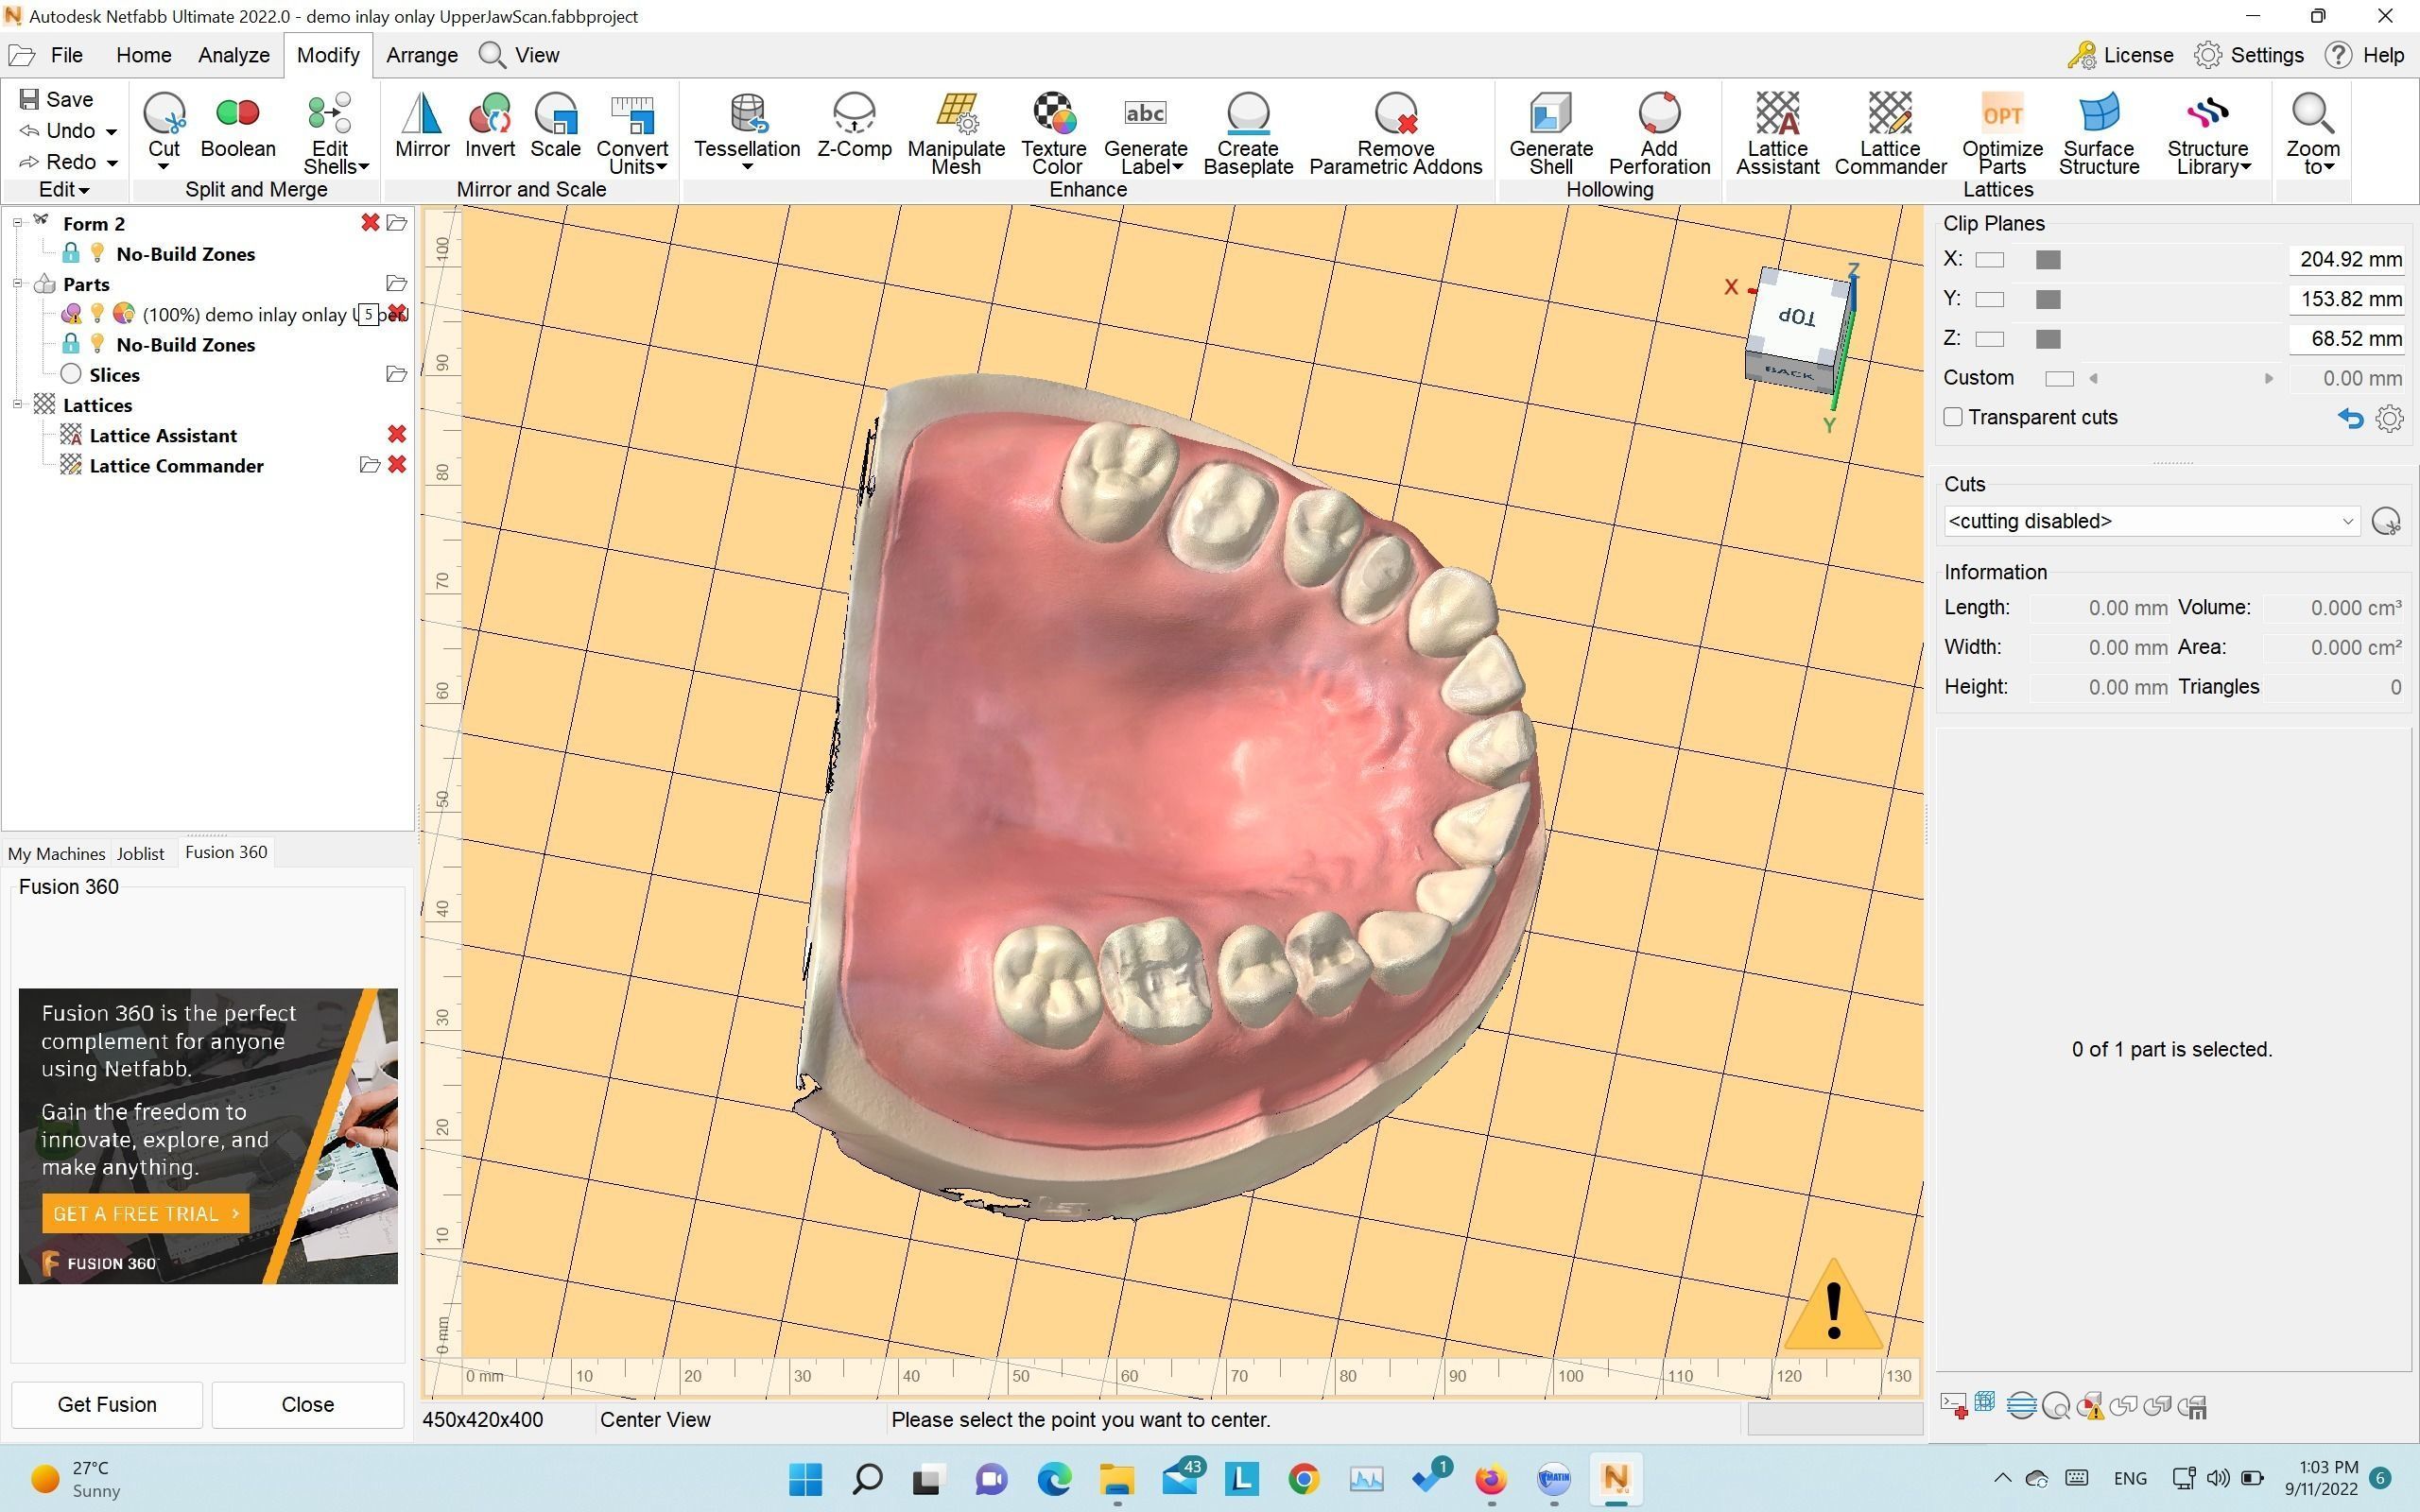The height and width of the screenshot is (1512, 2420).
Task: Open the My Machines tab
Action: [x=56, y=853]
